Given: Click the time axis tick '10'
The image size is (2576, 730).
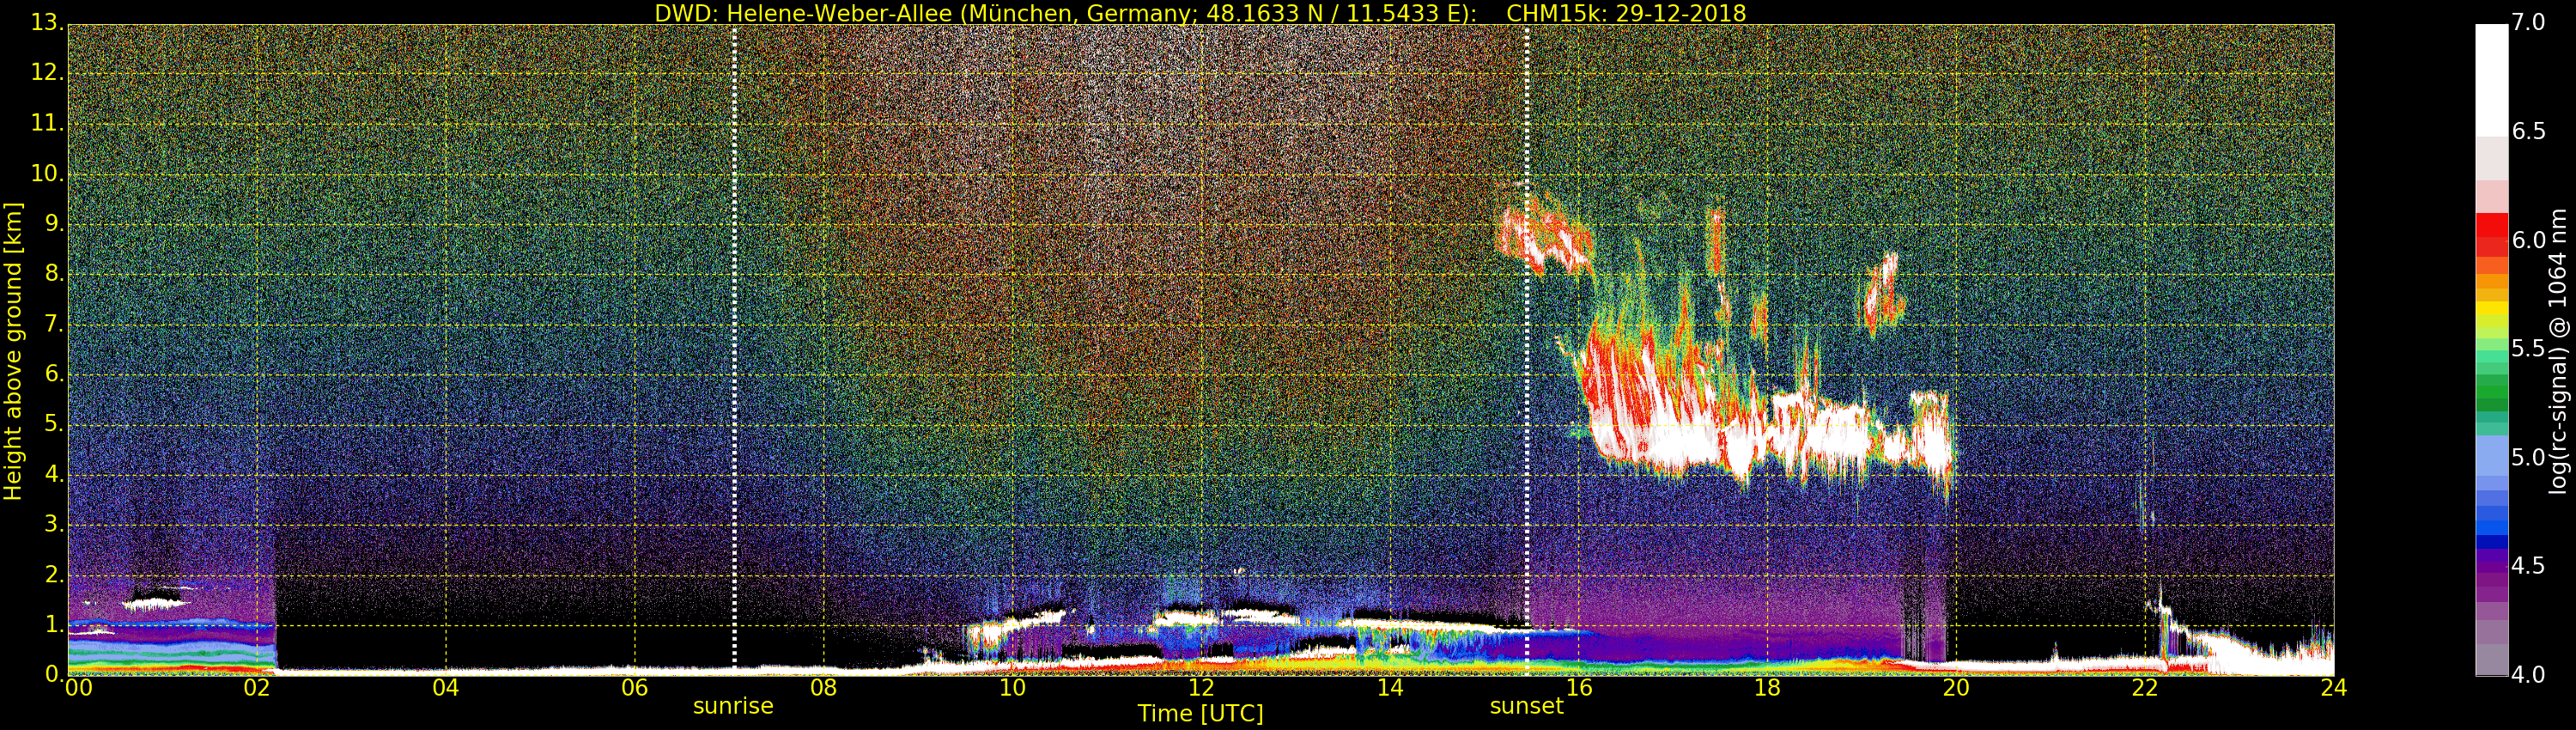Looking at the screenshot, I should pos(1012,687).
